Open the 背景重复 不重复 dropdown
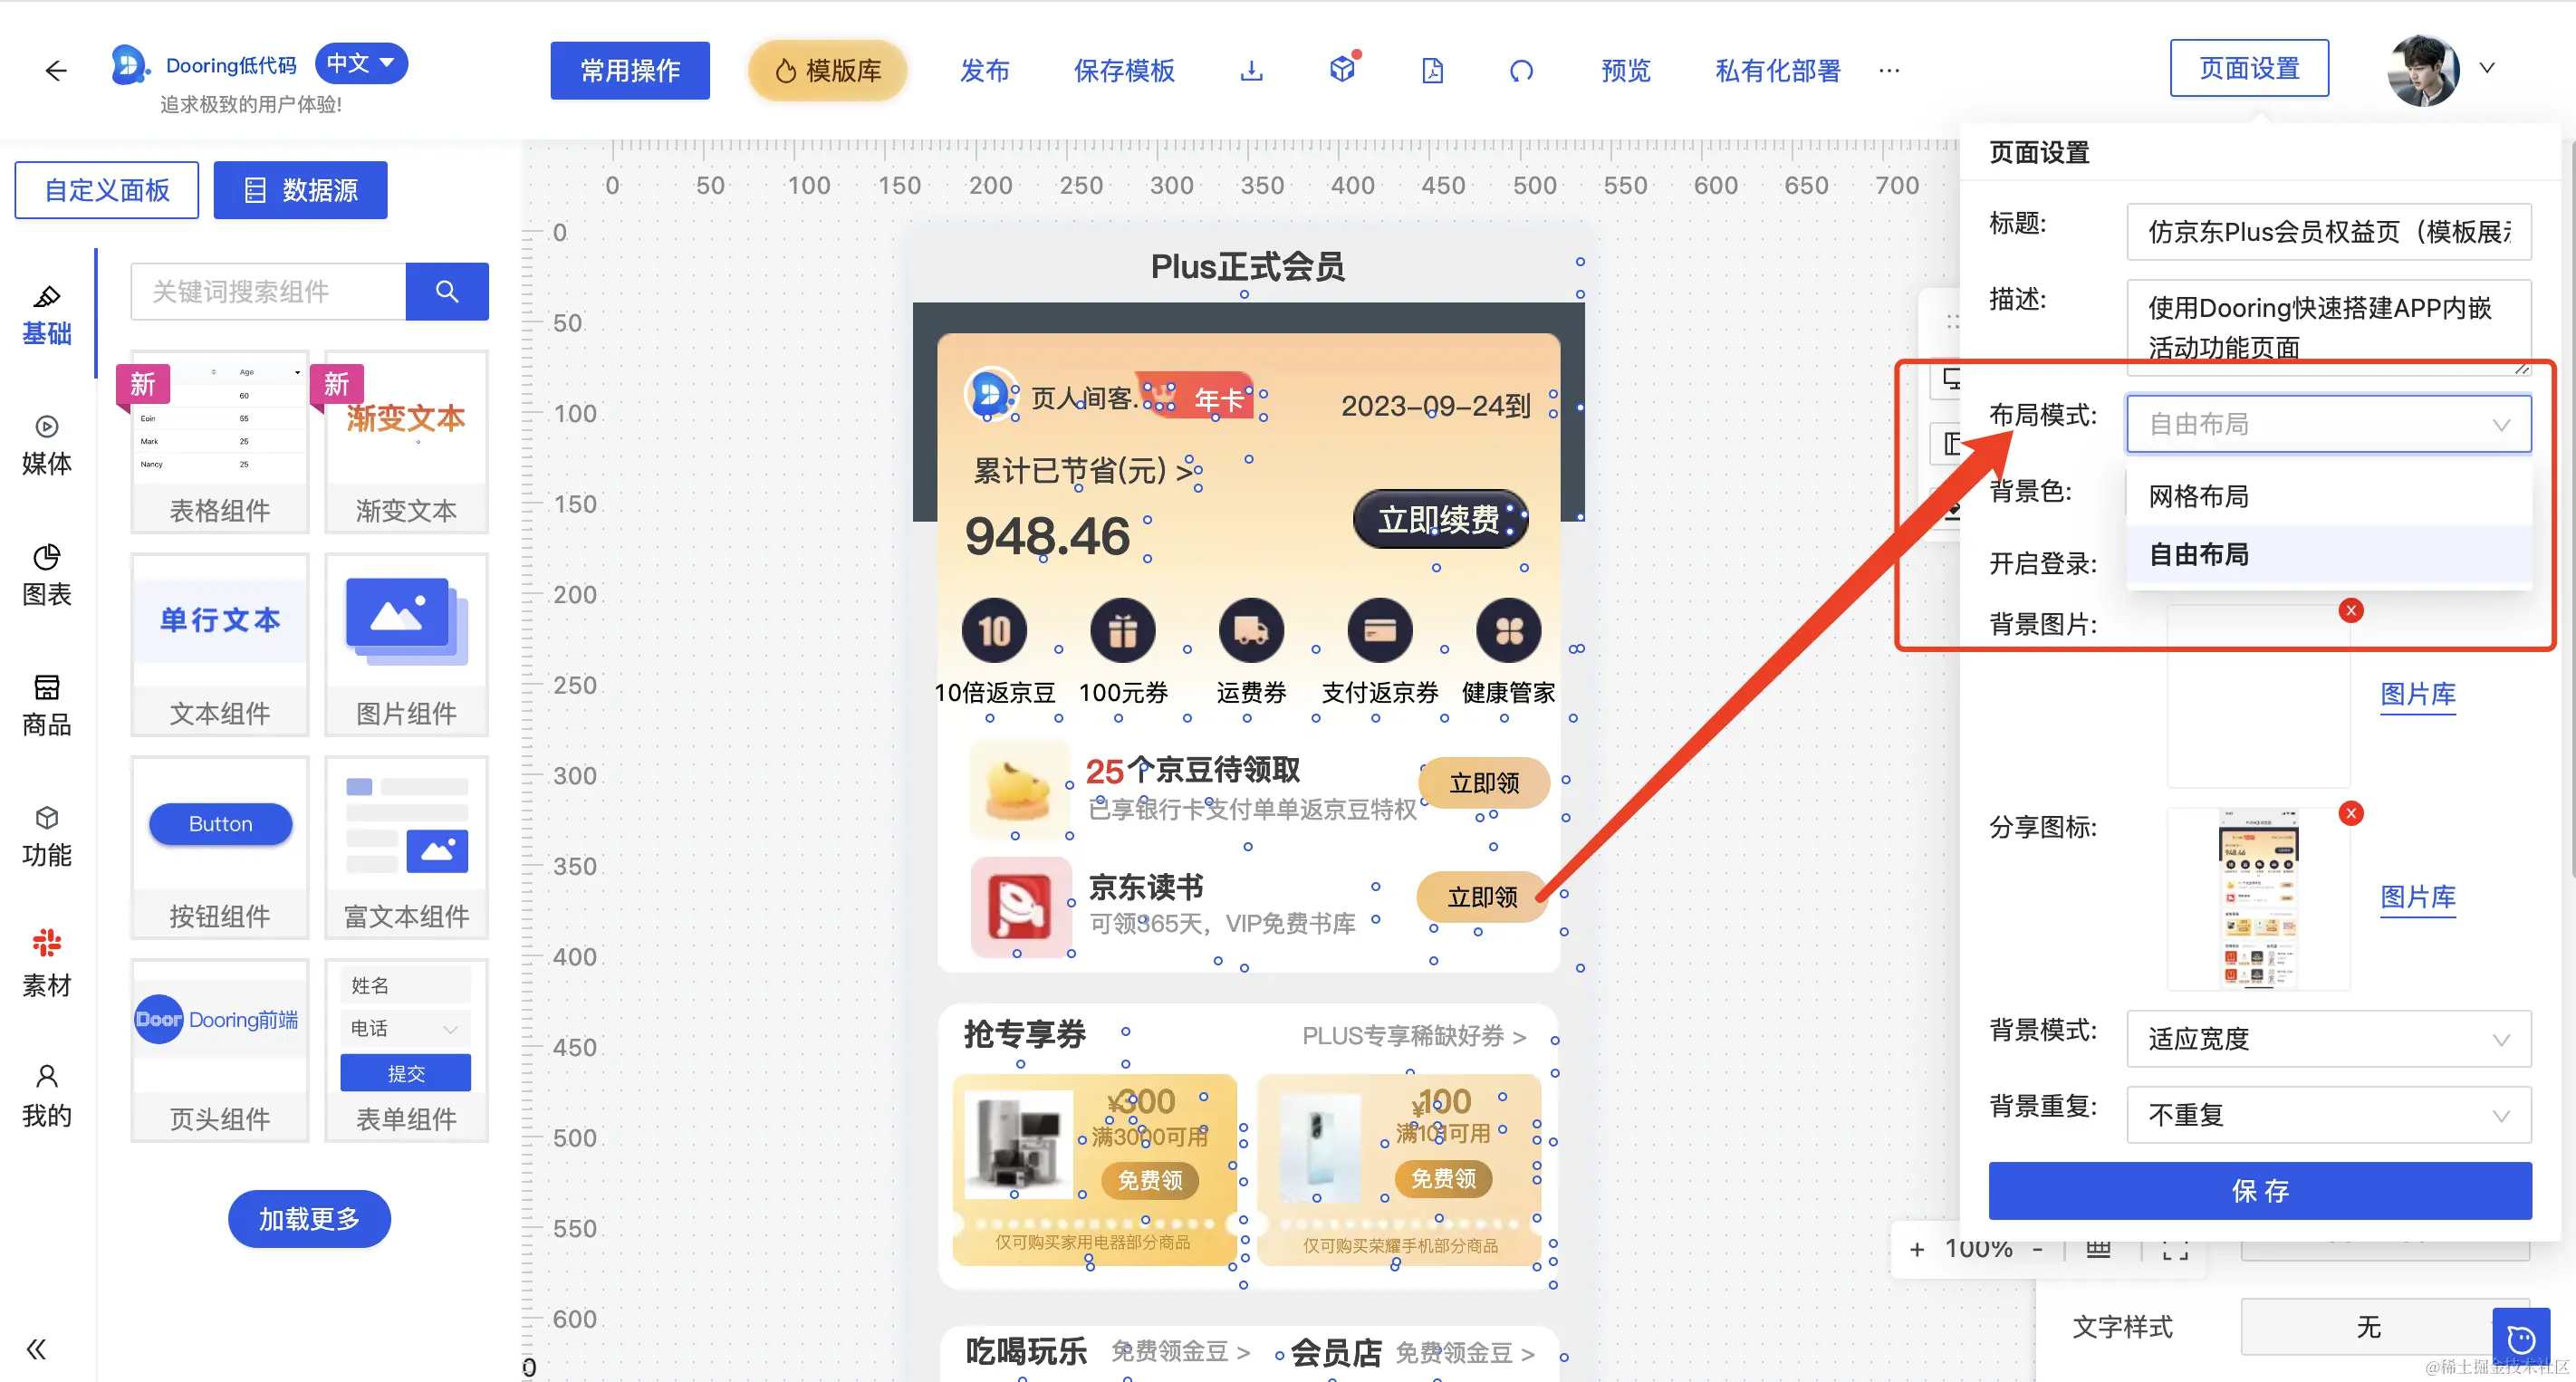Viewport: 2576px width, 1382px height. tap(2328, 1114)
